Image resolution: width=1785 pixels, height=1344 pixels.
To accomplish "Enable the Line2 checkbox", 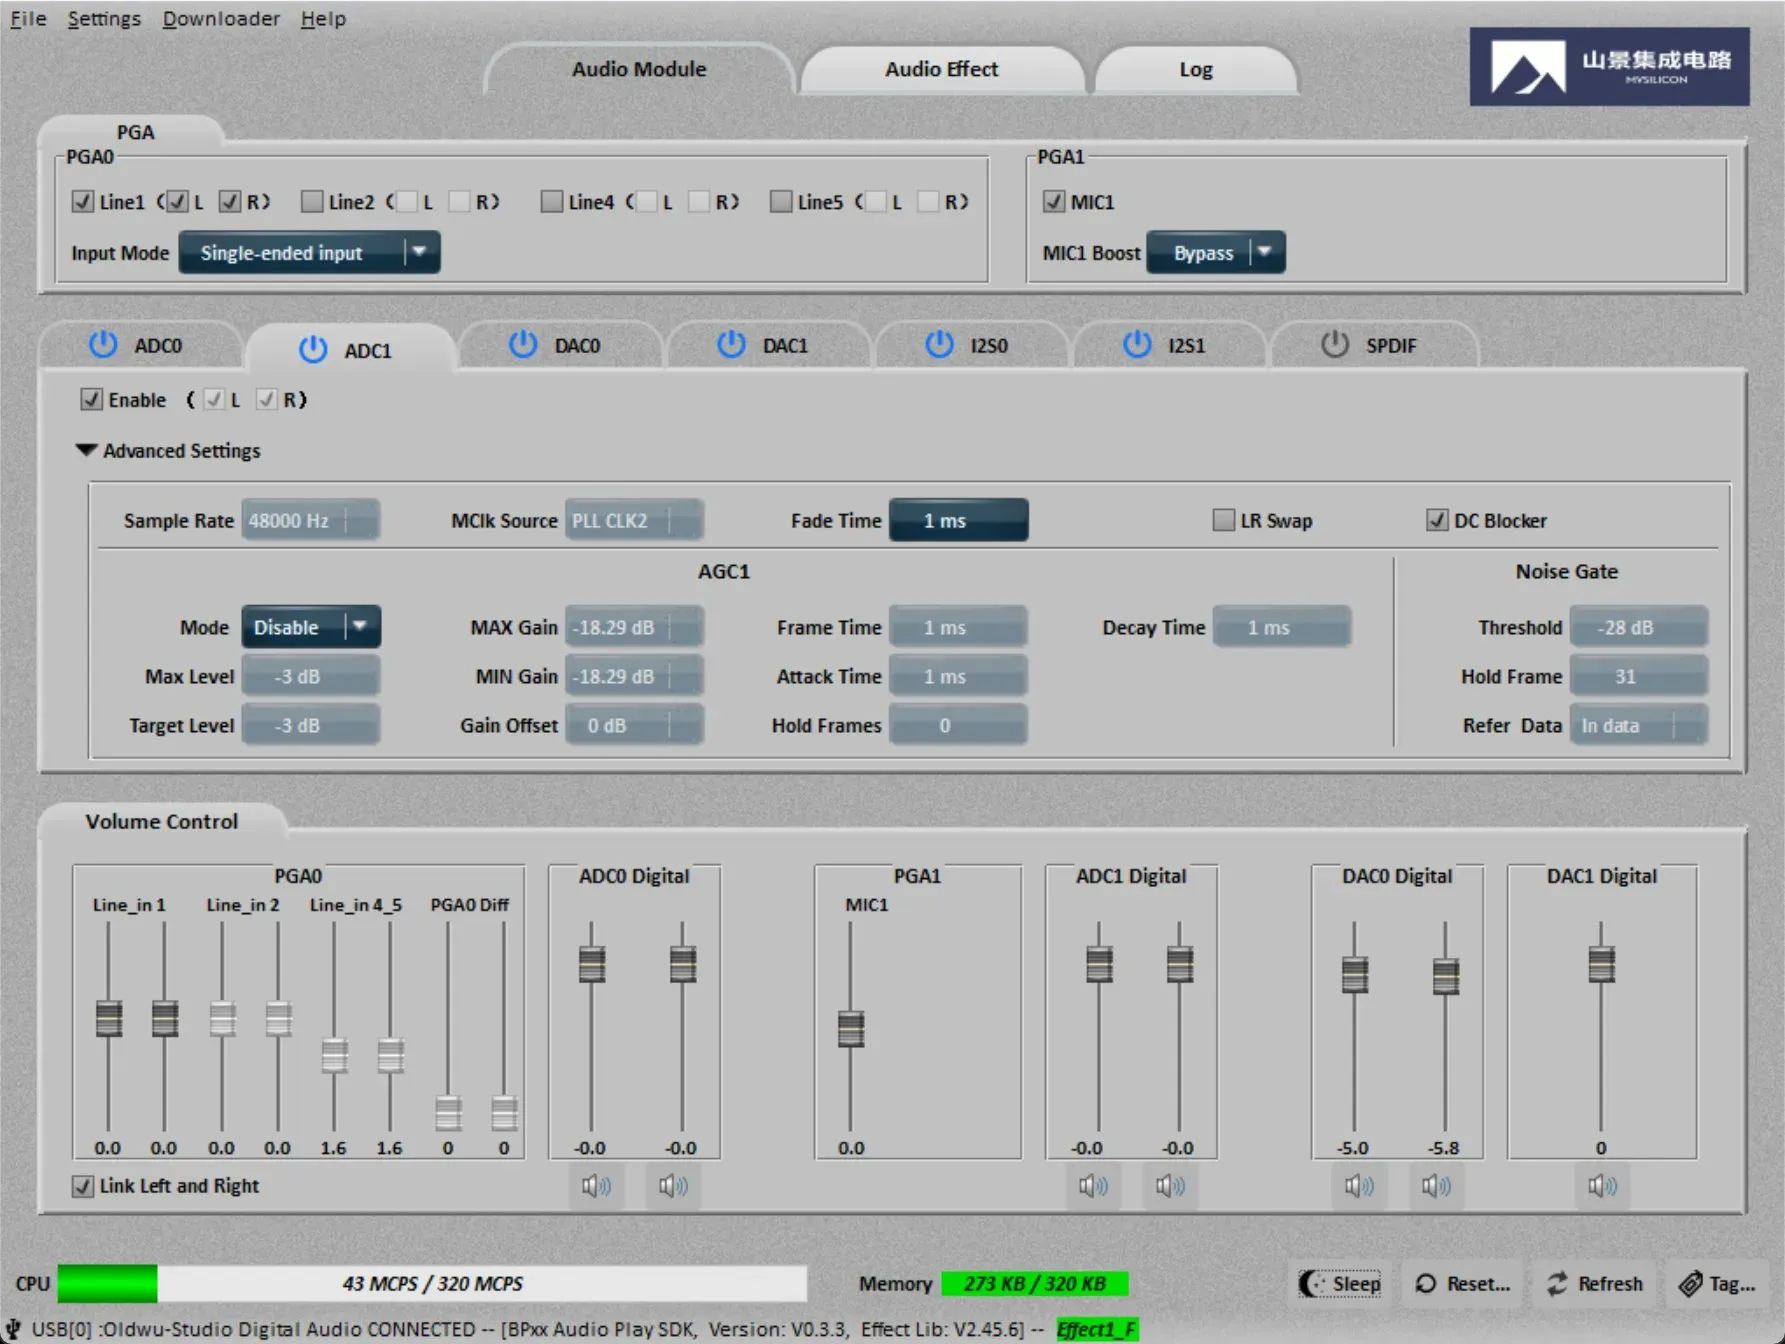I will pyautogui.click(x=312, y=202).
